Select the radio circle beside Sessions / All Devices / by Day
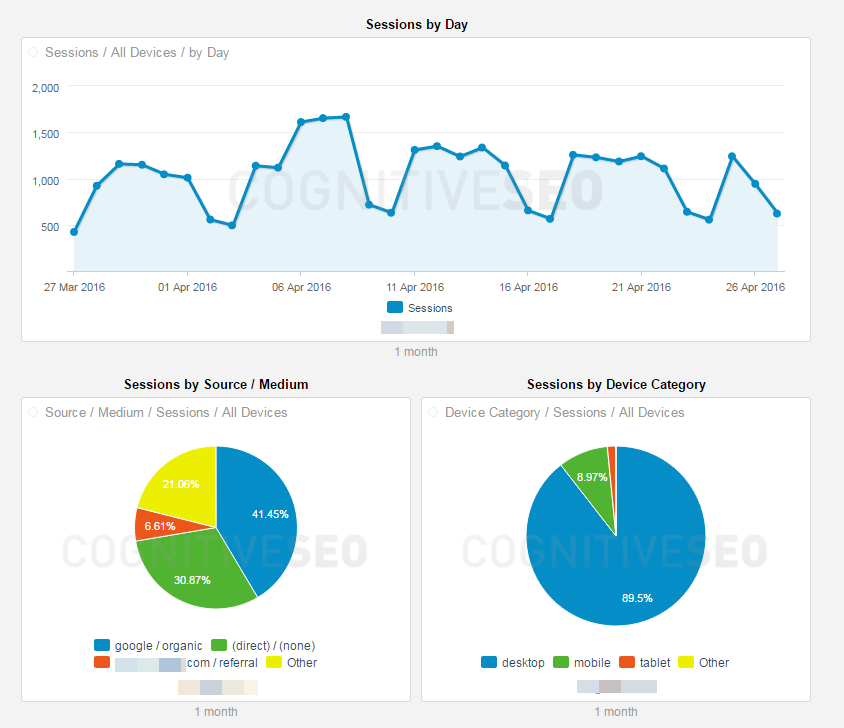 click(33, 52)
